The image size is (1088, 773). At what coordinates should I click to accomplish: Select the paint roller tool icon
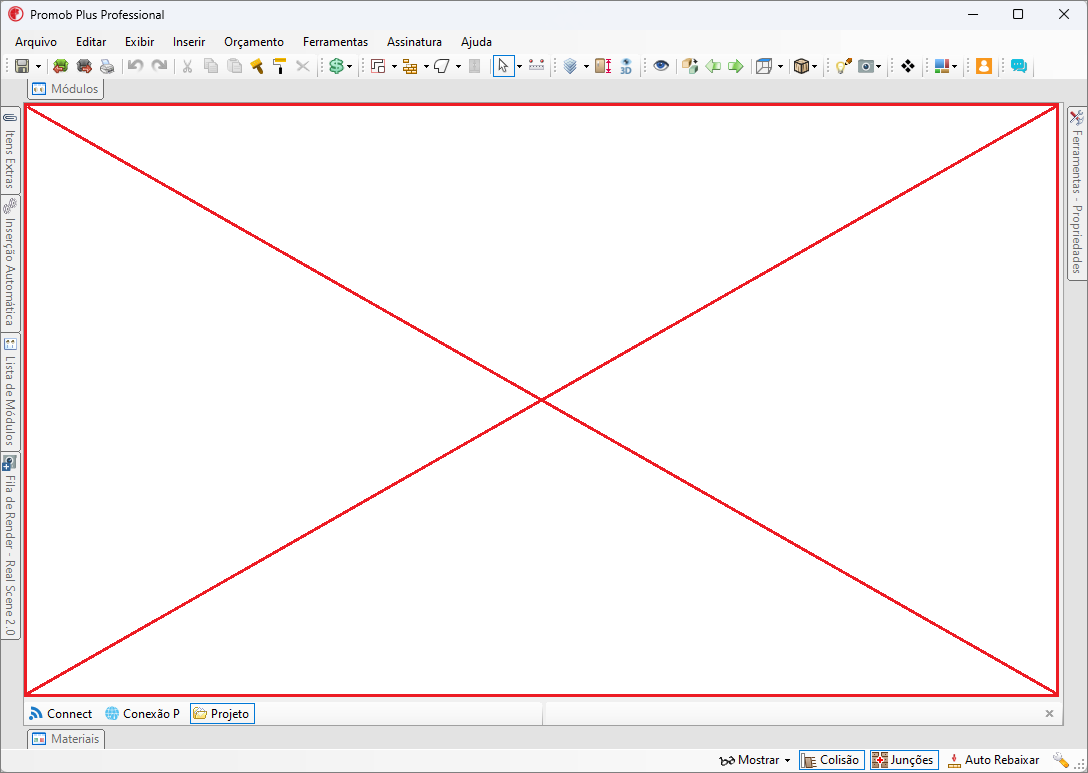coord(280,66)
